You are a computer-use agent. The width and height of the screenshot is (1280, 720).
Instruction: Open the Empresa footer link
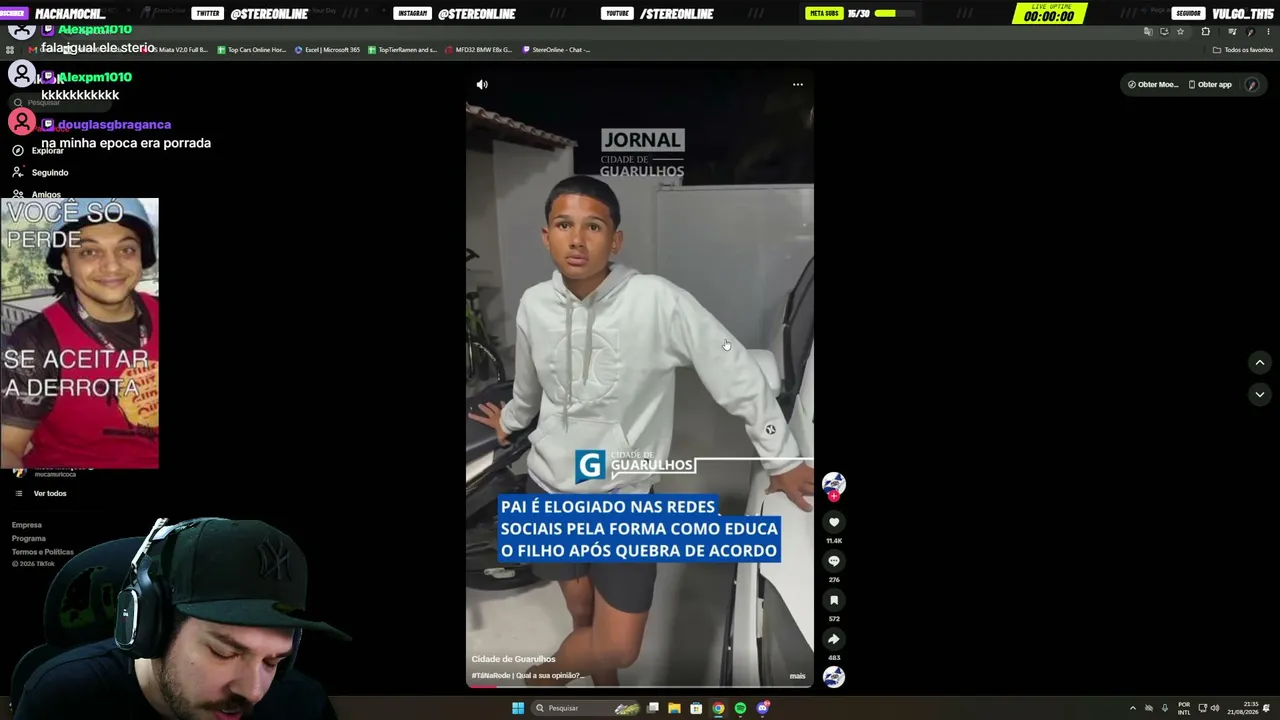[27, 525]
